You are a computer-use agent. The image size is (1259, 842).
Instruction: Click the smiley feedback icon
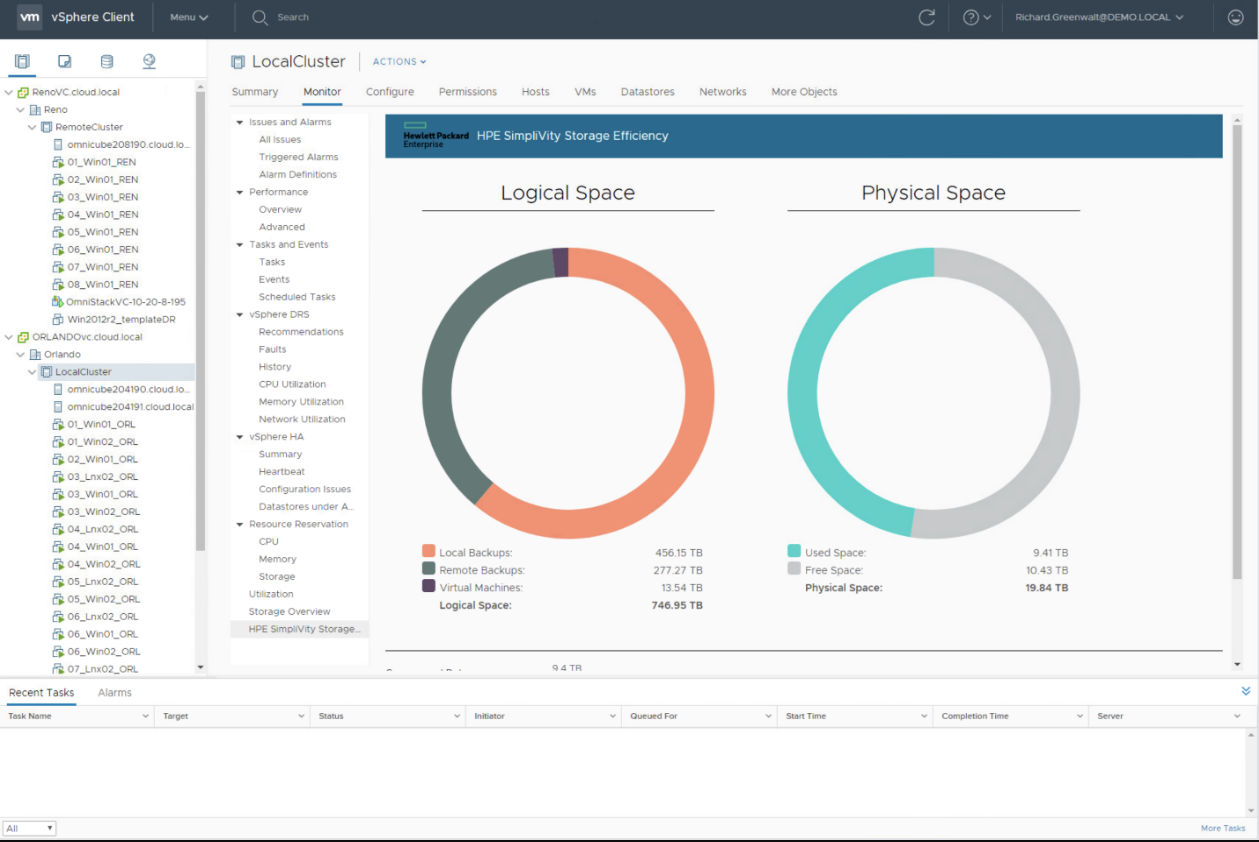click(1235, 17)
